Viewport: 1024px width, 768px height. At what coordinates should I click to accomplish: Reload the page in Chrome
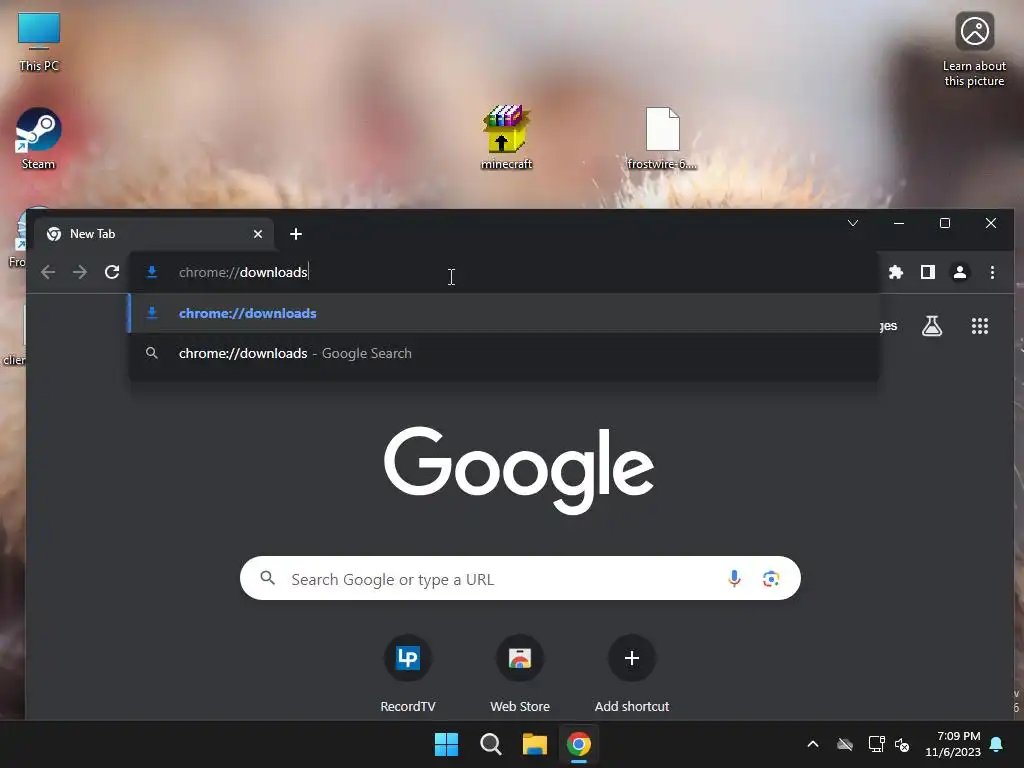pos(112,272)
